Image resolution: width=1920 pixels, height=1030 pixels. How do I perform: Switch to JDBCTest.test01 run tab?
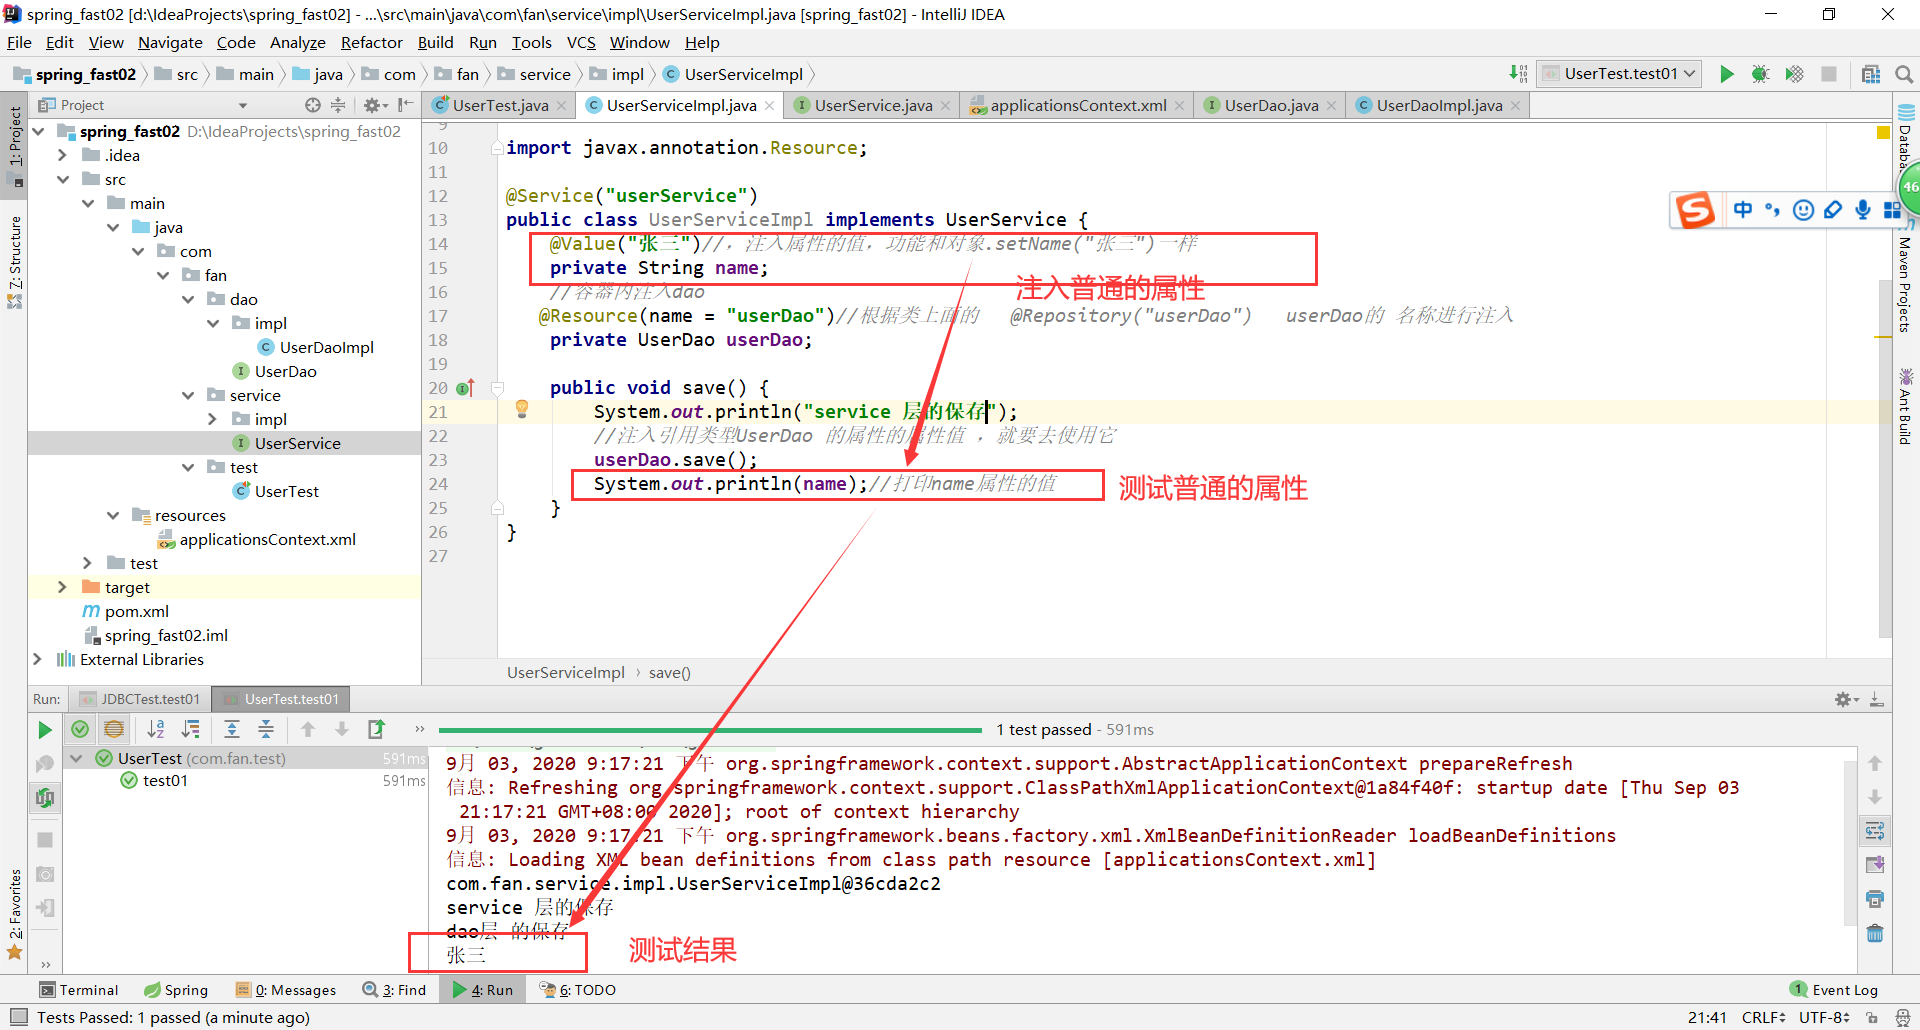click(141, 699)
